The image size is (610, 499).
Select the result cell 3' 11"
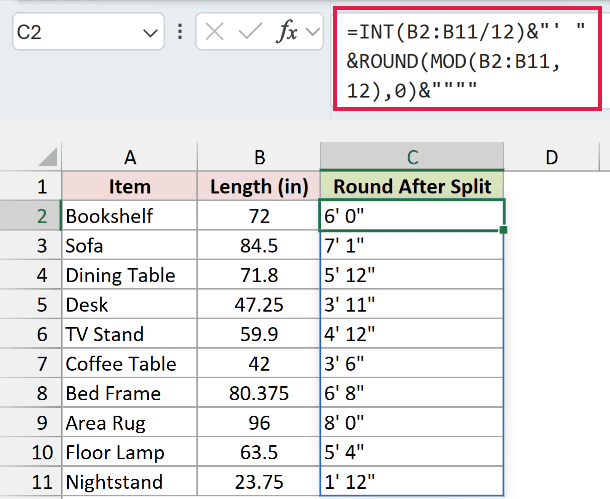(x=412, y=305)
